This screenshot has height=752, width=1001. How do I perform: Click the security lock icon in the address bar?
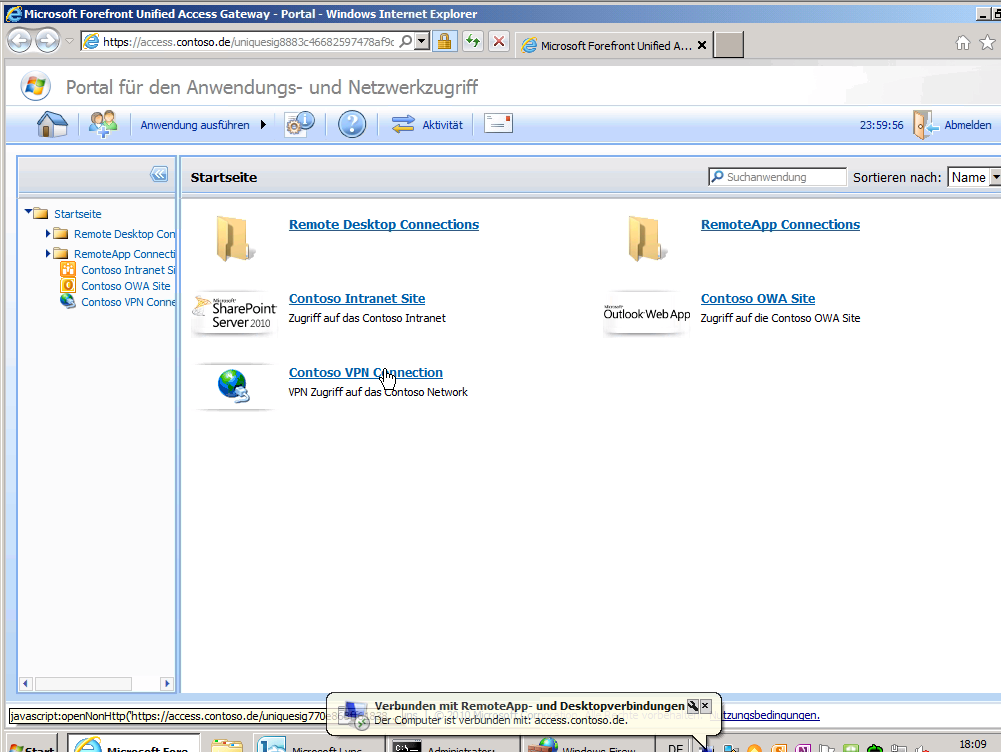point(444,42)
